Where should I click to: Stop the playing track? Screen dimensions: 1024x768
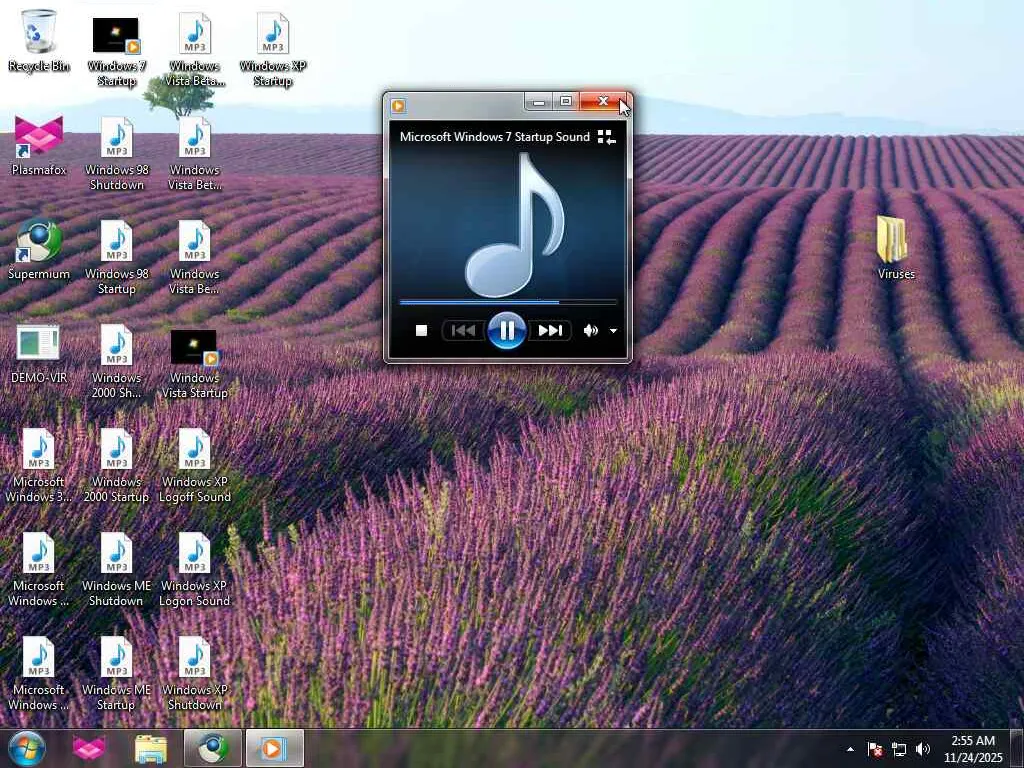coord(421,330)
